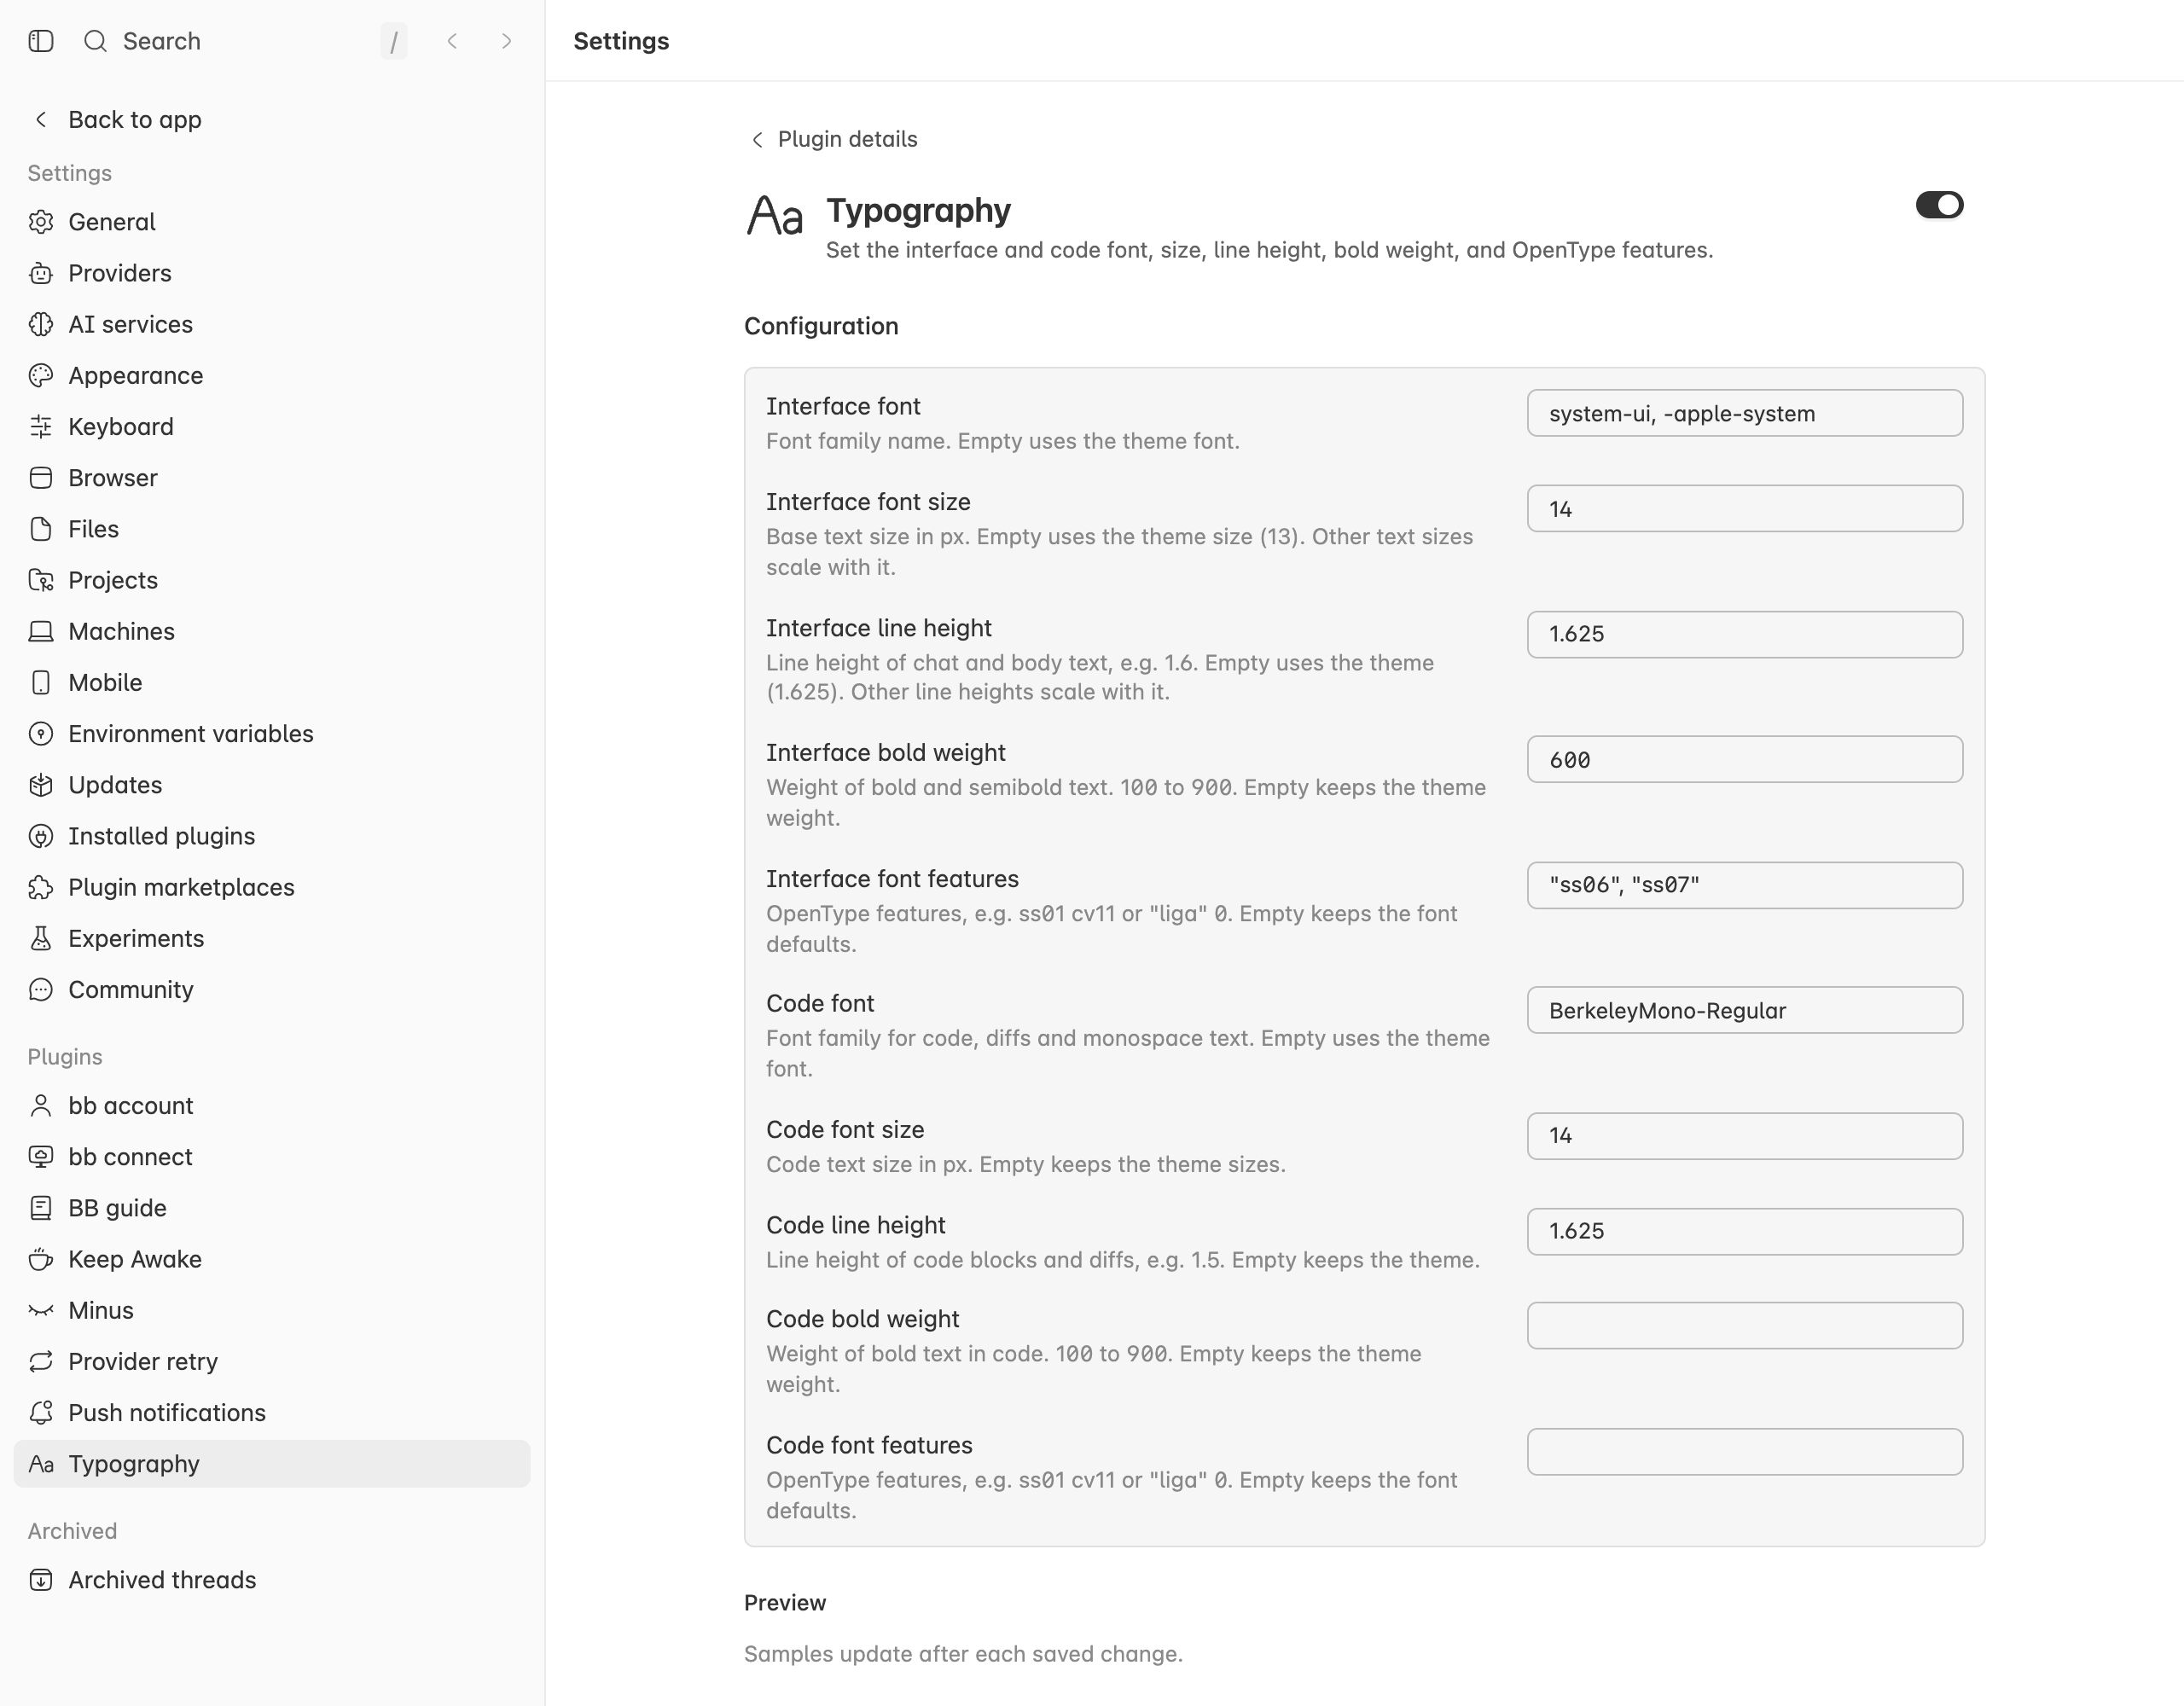Click the Browser window icon
This screenshot has width=2184, height=1706.
coord(41,478)
